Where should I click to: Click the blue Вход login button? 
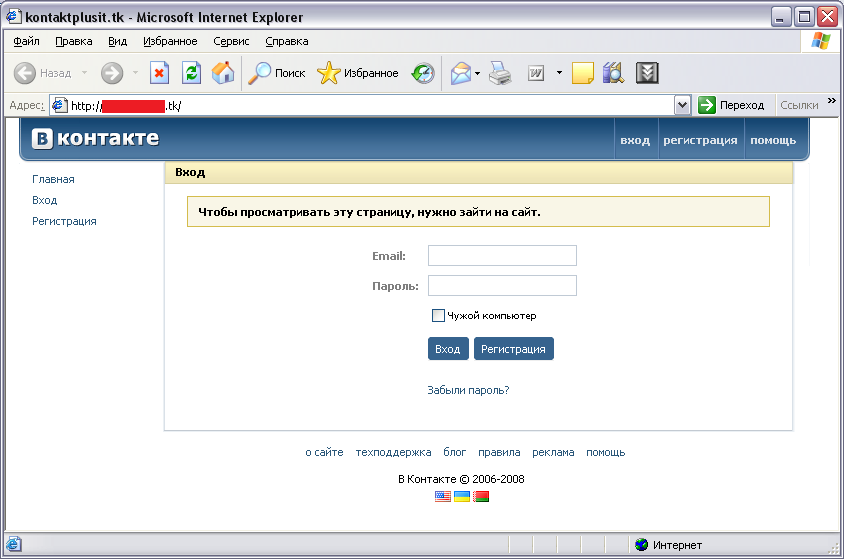click(448, 349)
